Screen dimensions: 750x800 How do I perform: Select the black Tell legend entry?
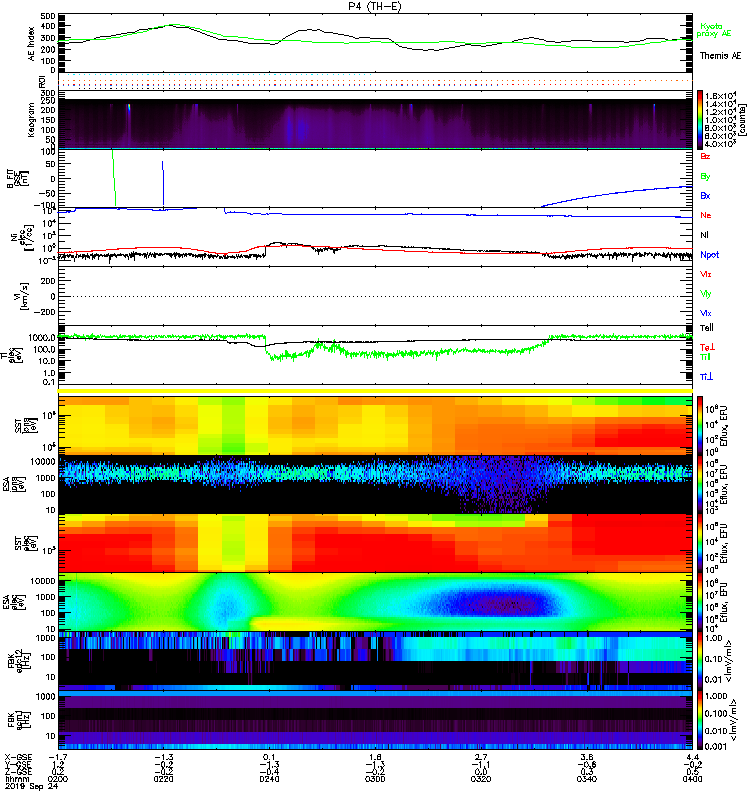click(x=707, y=328)
